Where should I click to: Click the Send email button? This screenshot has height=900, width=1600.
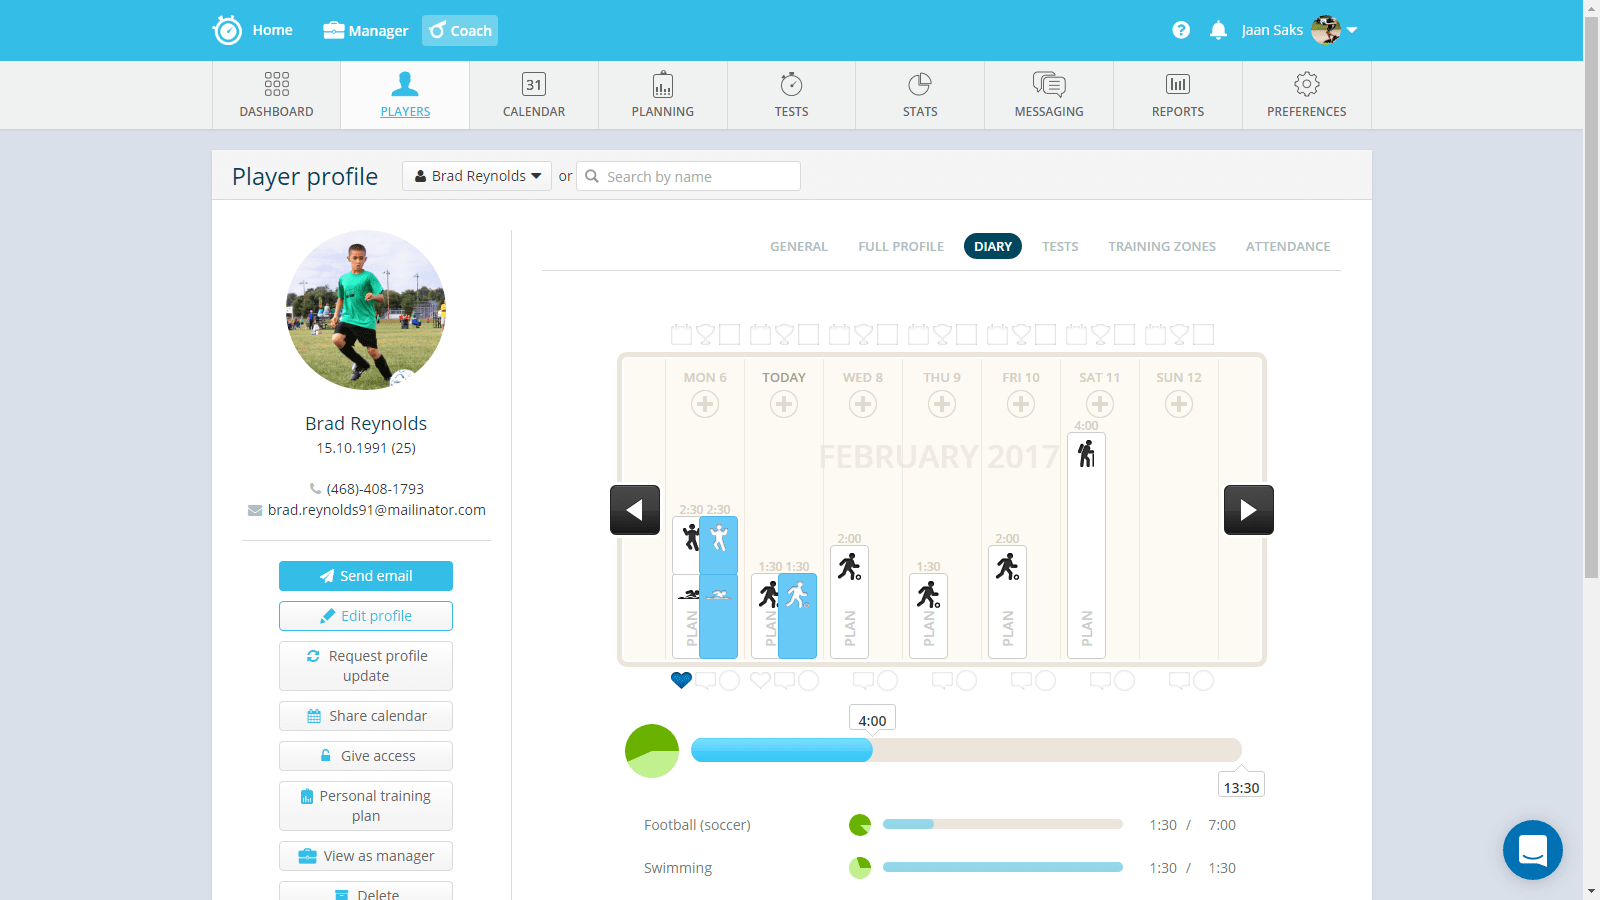(x=366, y=576)
